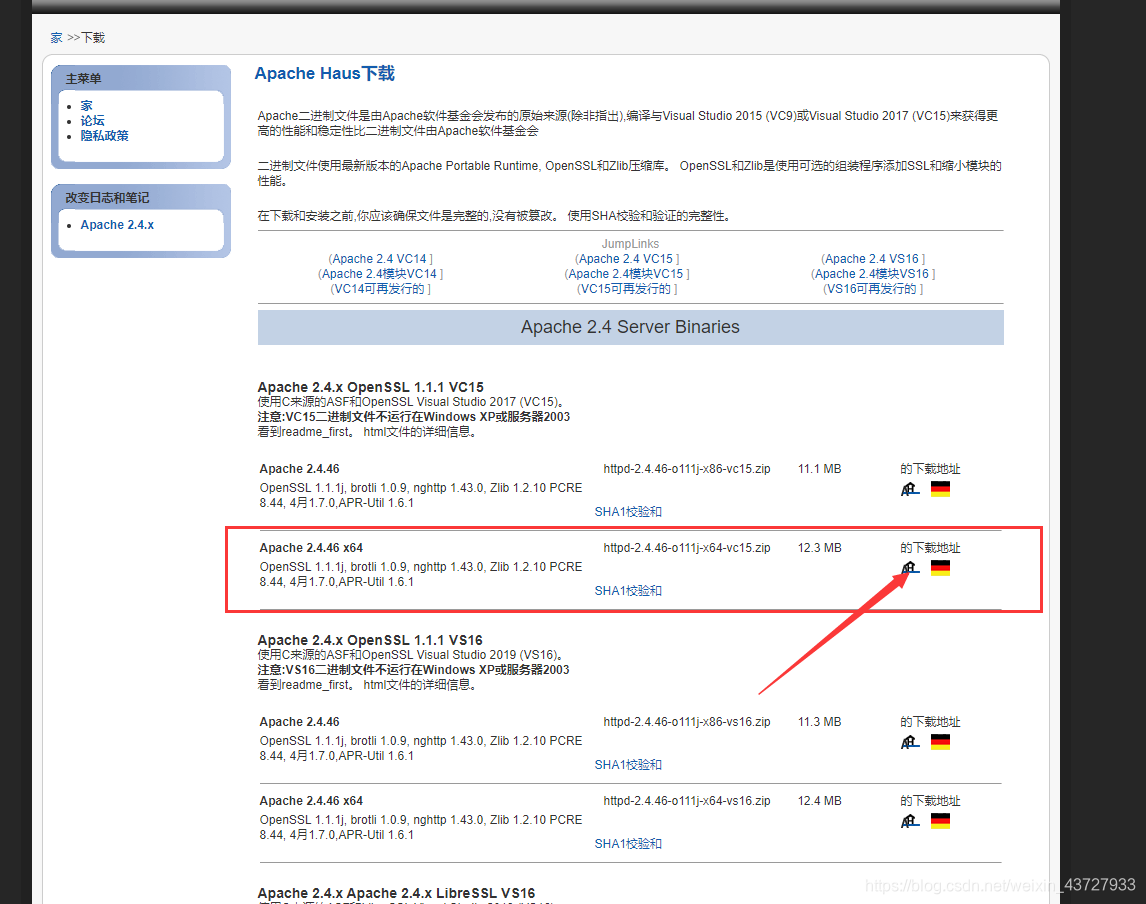Jump to Apache 2.4模块VC14 section
The image size is (1146, 904).
379,273
